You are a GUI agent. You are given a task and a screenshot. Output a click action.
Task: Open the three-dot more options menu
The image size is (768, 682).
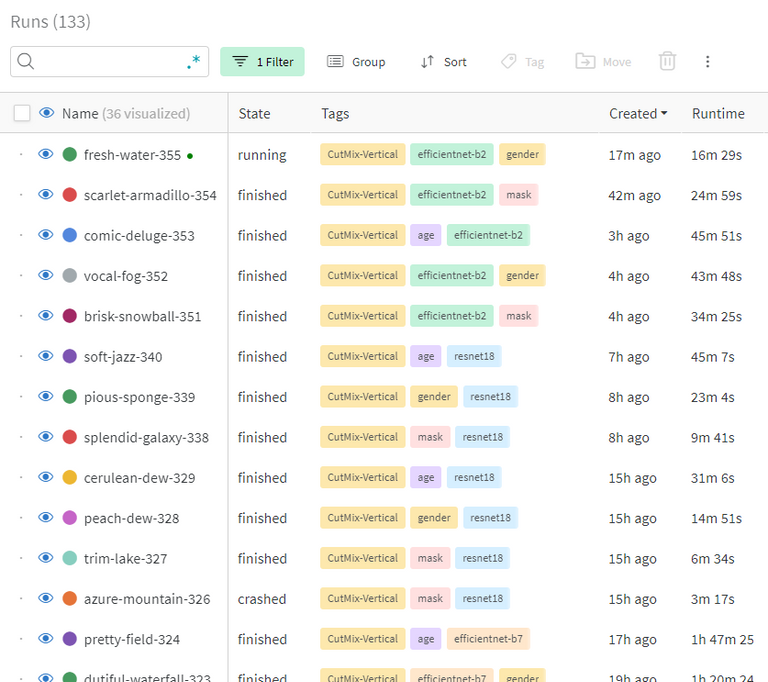click(707, 61)
